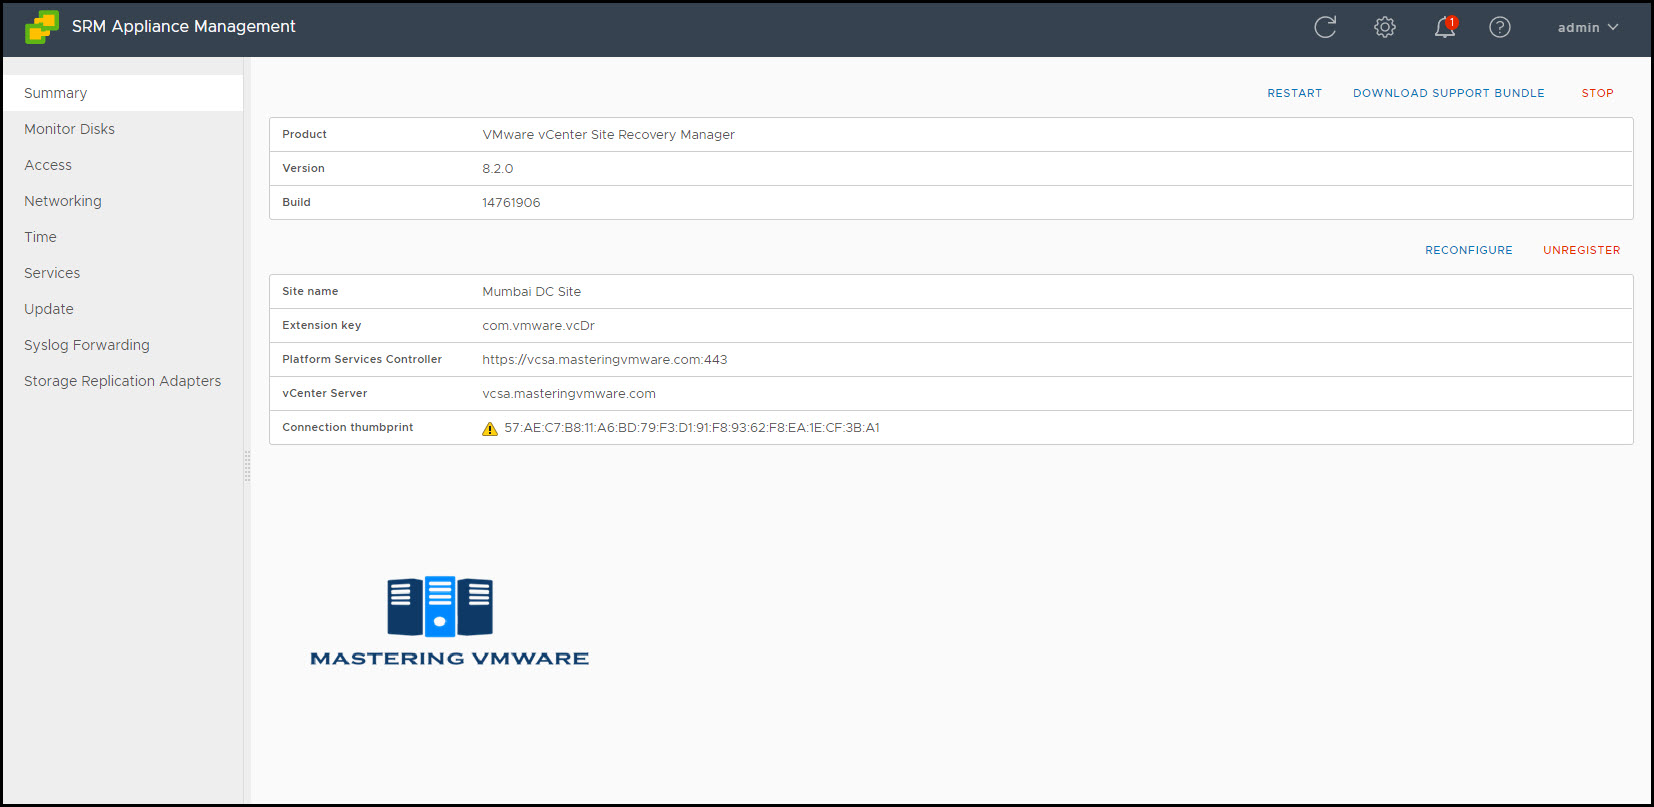The width and height of the screenshot is (1654, 807).
Task: Click the STOP button
Action: tap(1597, 93)
